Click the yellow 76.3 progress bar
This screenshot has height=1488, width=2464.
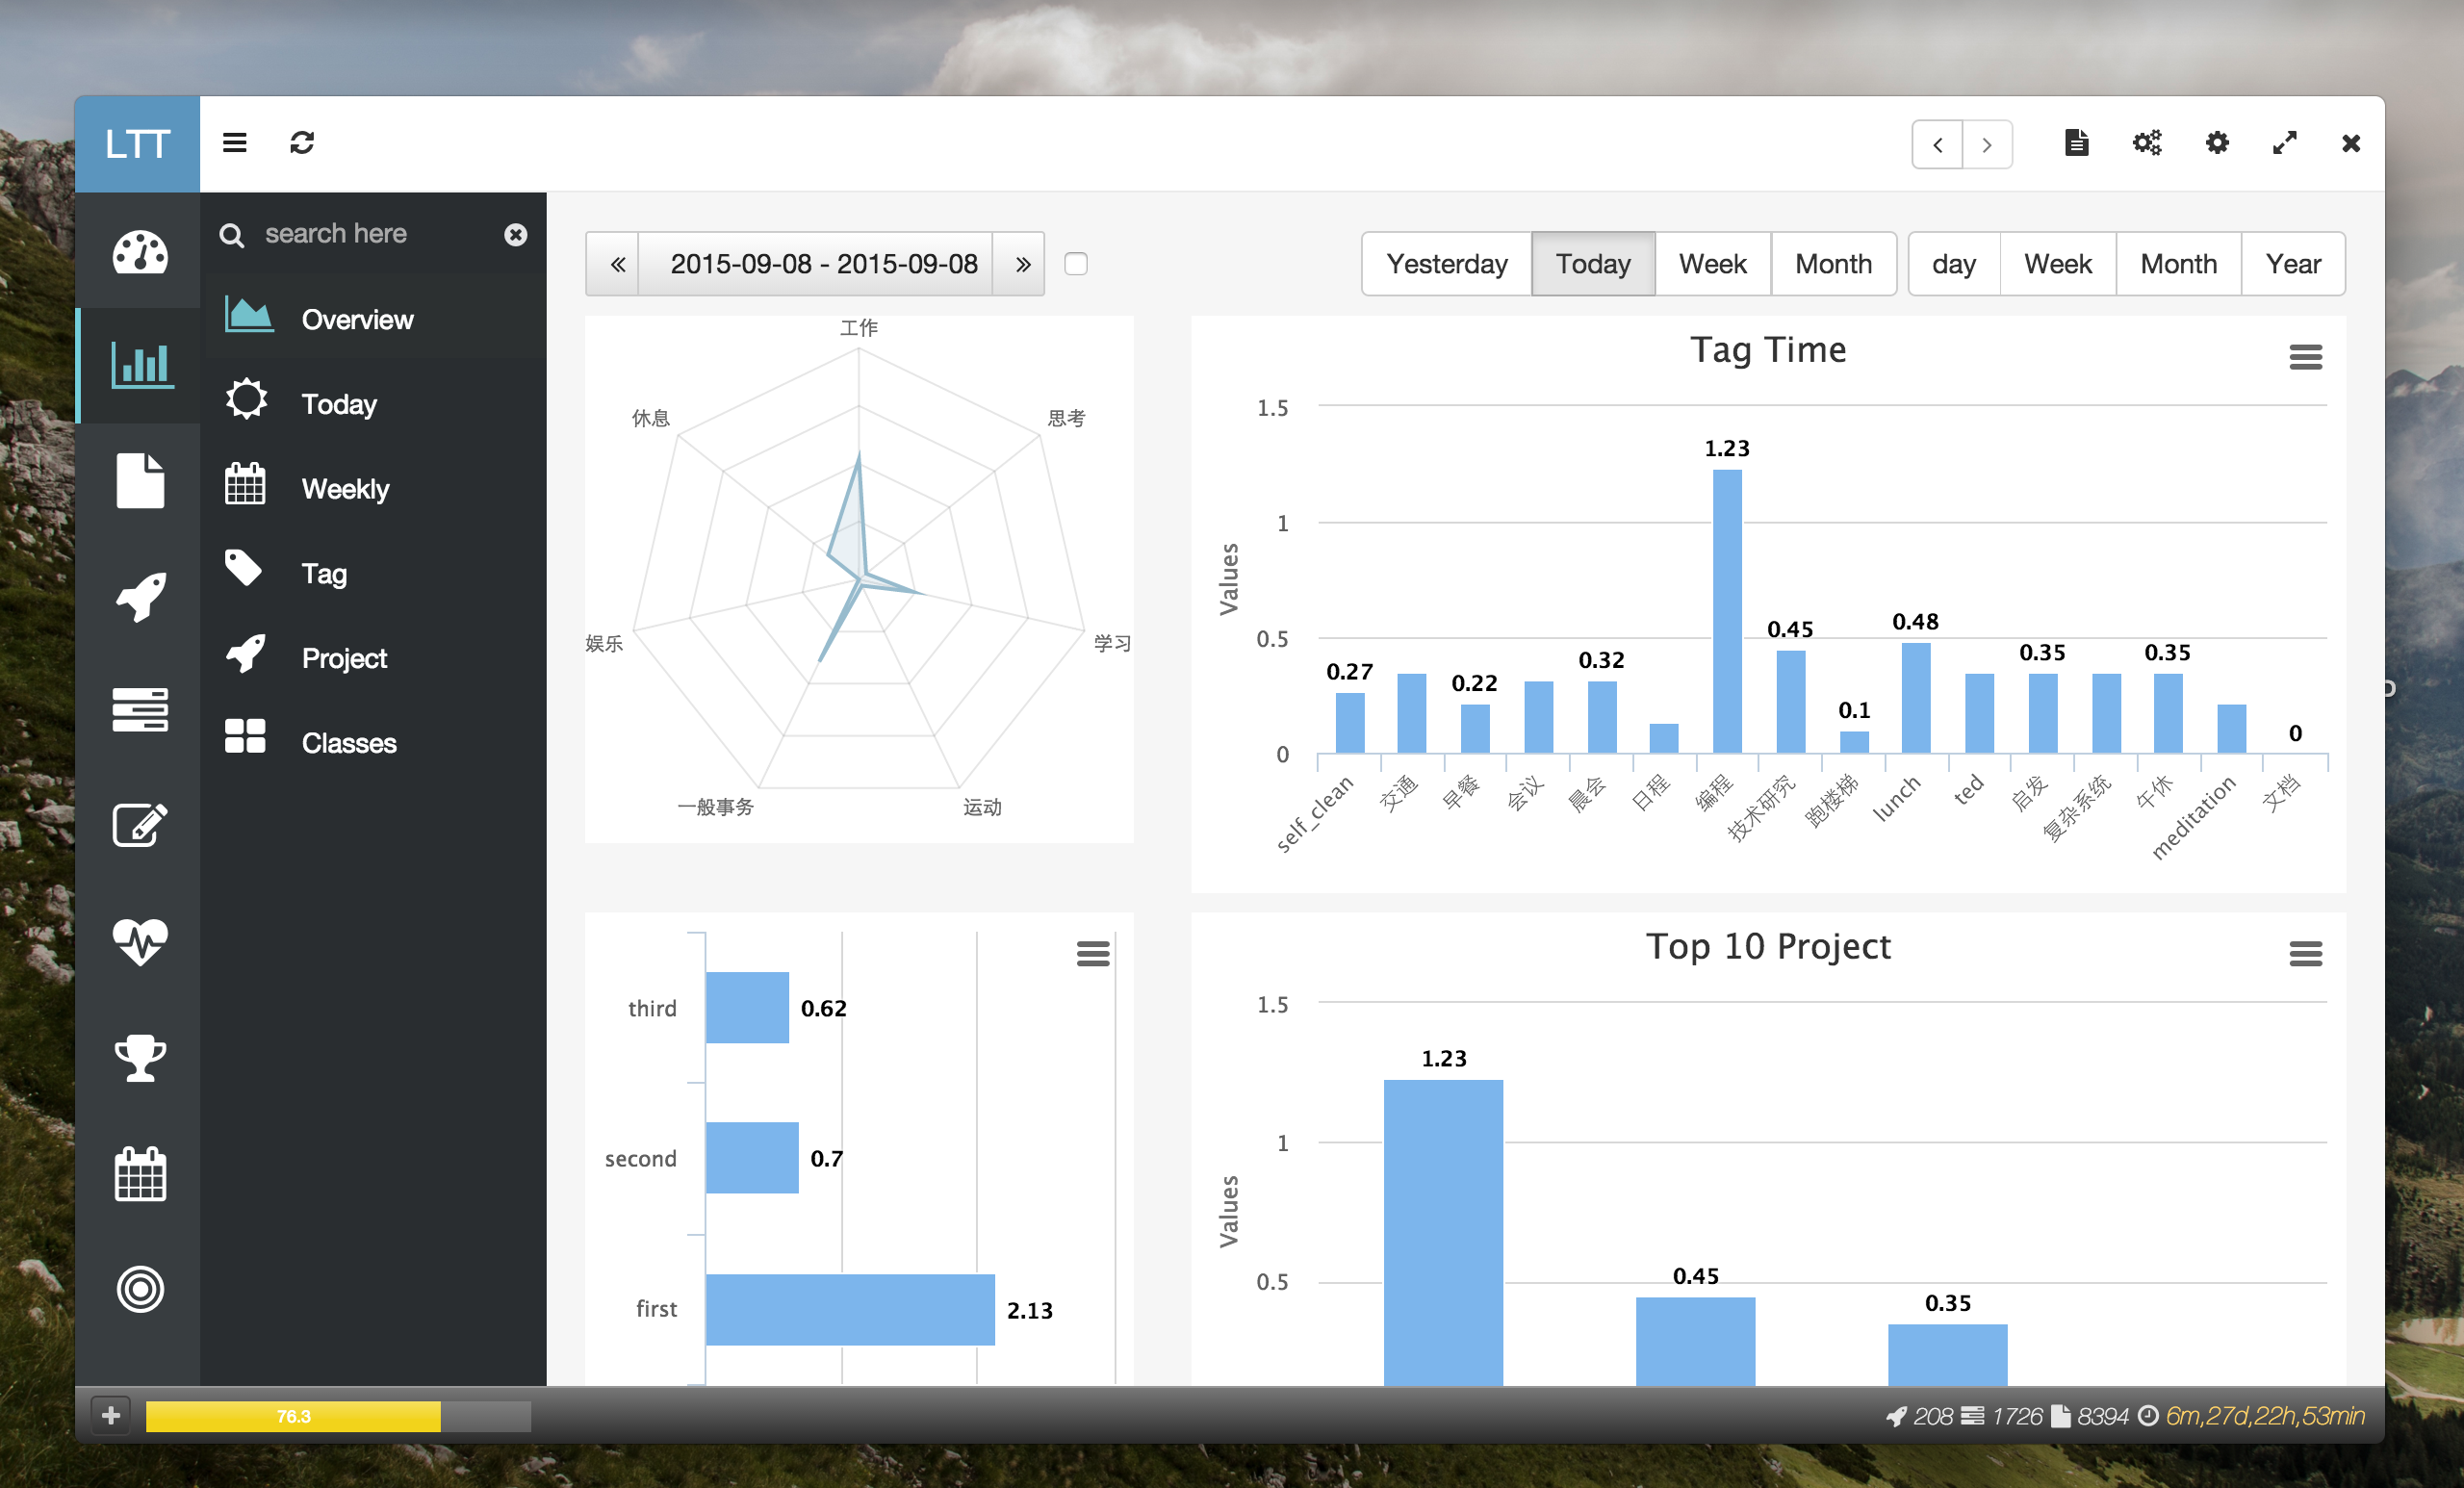pos(293,1415)
